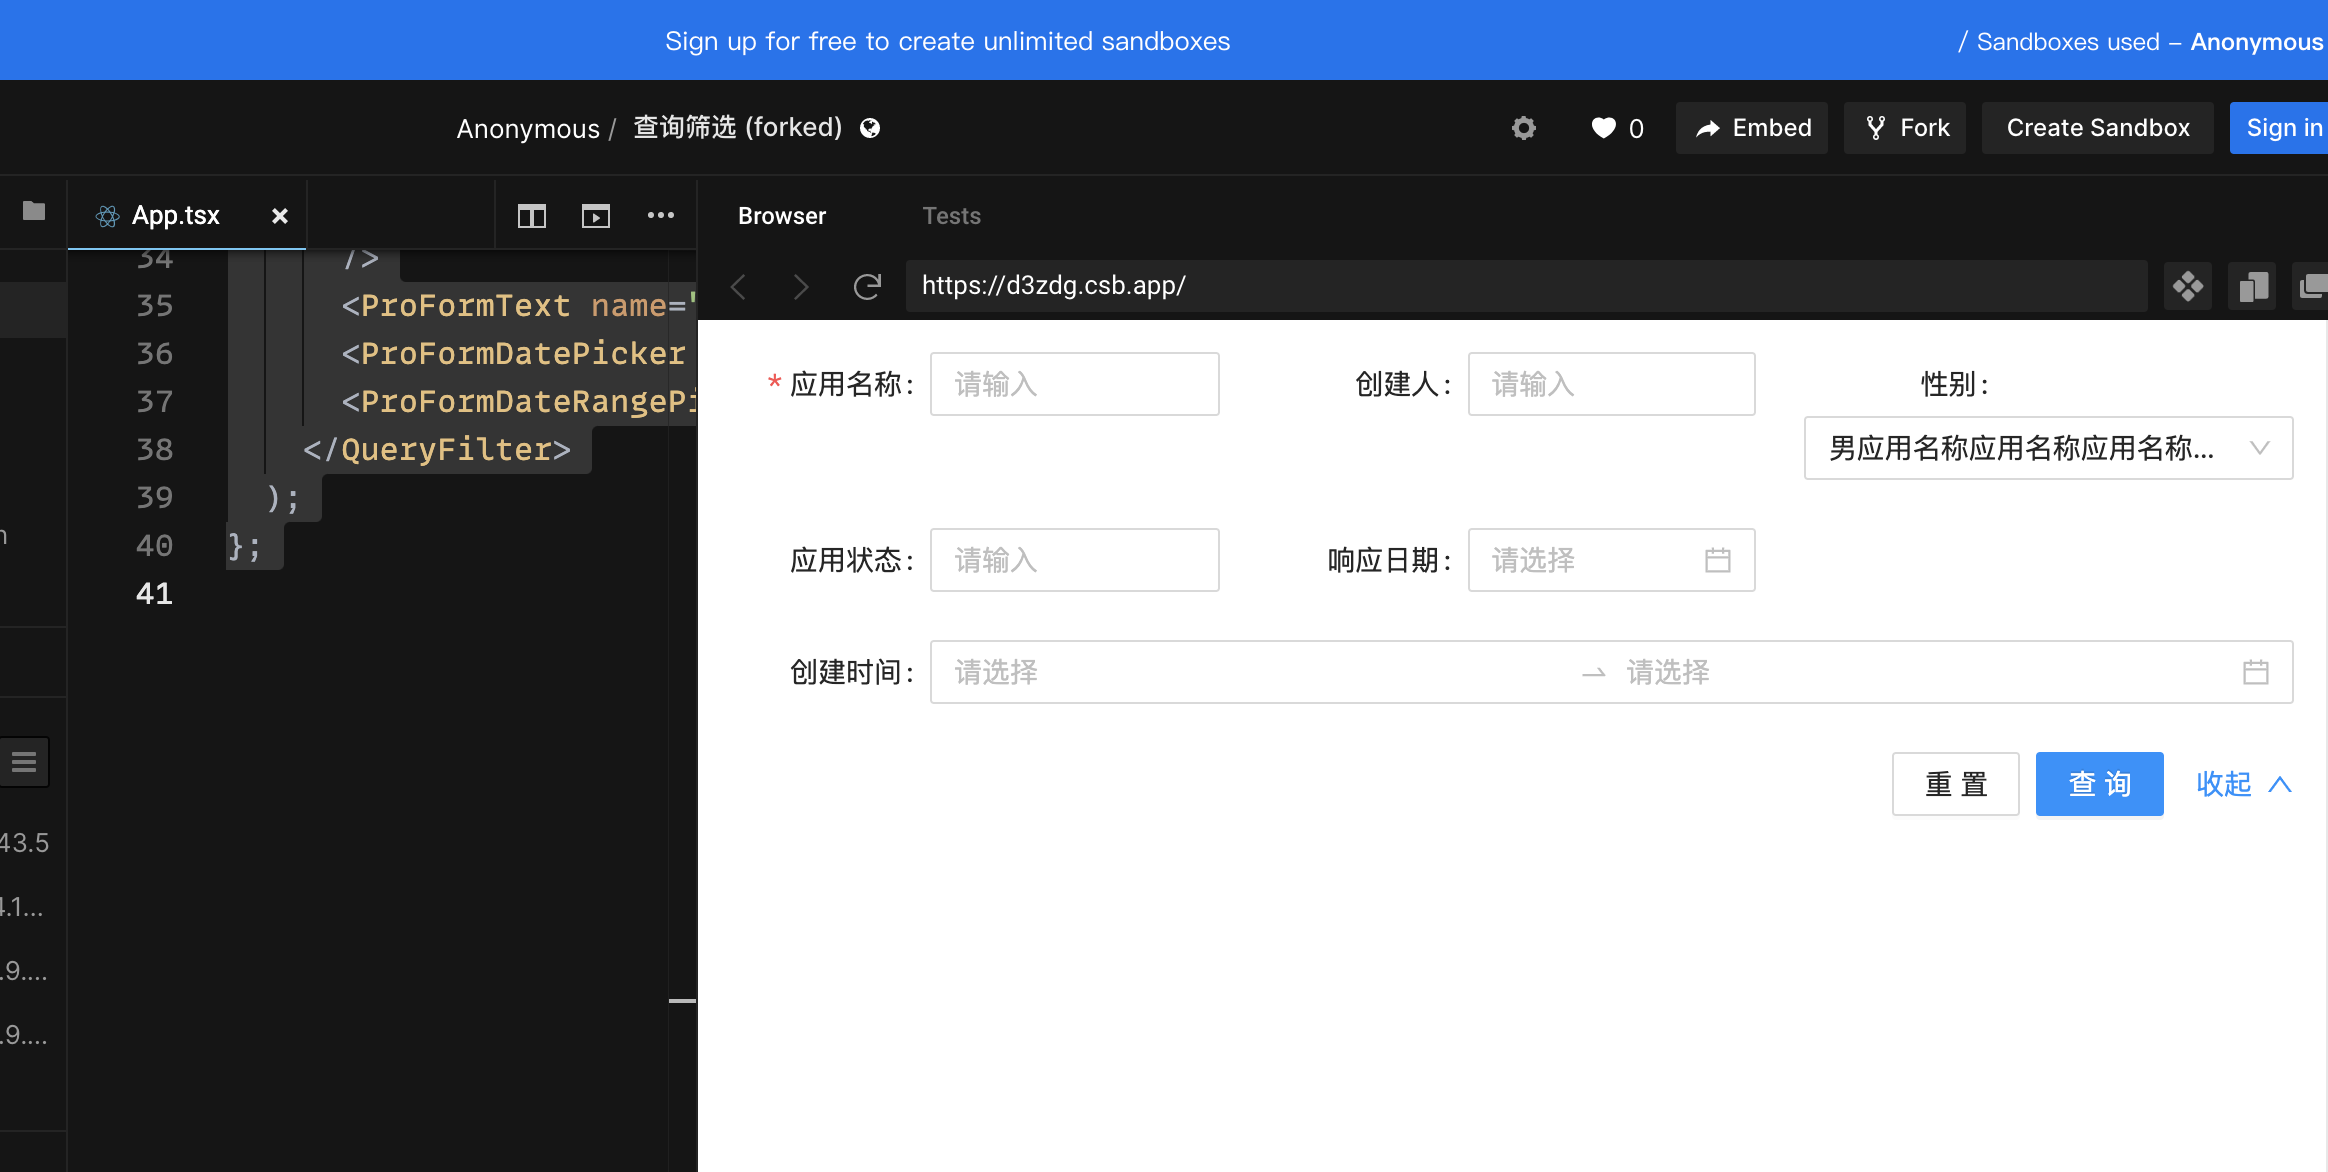Open the calendar icon in the 响应日期 field
Screen dimensions: 2328x1172
coord(1718,560)
